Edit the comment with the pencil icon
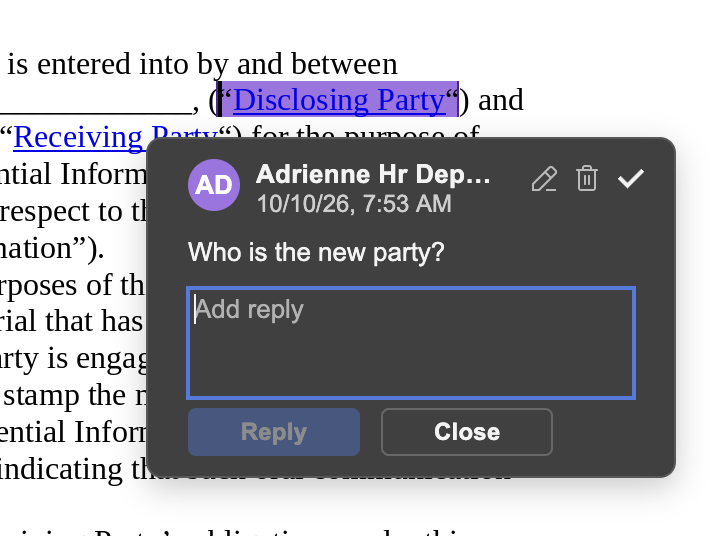 pos(544,178)
